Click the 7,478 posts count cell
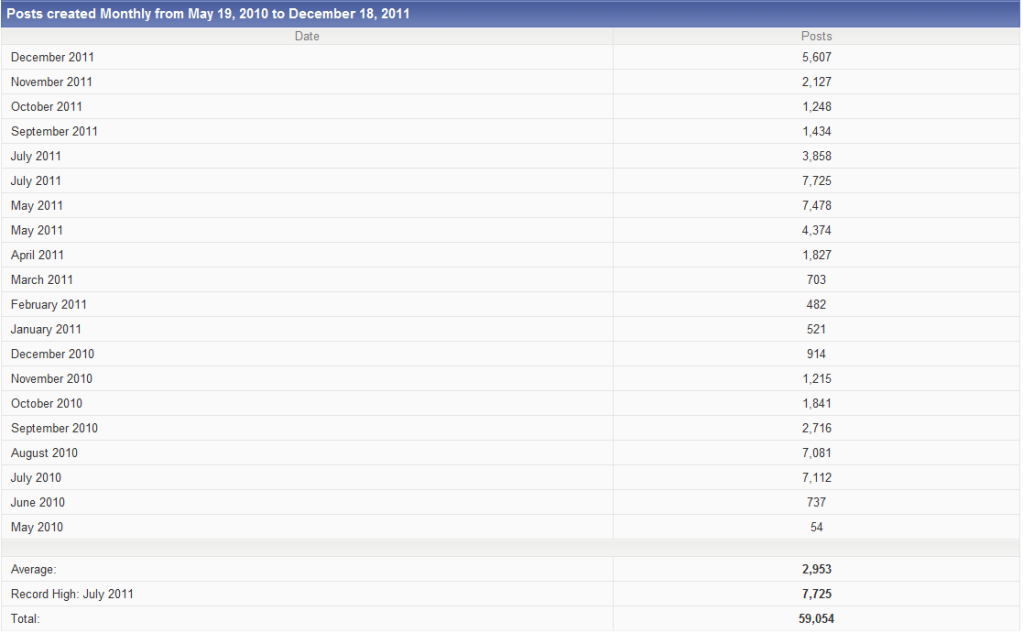Viewport: 1023px width, 633px height. pos(816,206)
